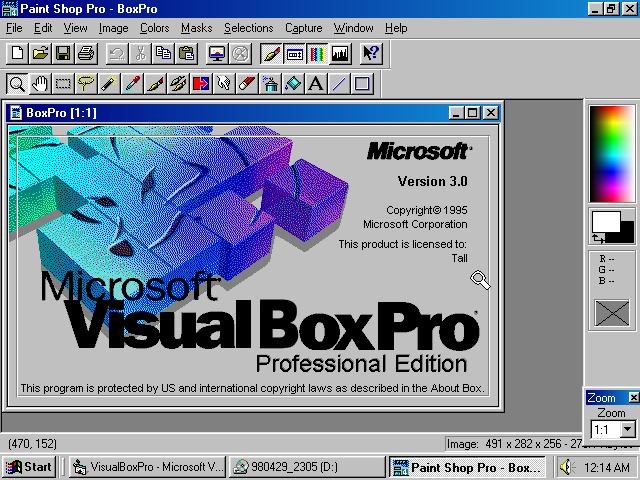The image size is (640, 480).
Task: Pick the Magic Wand tool
Action: [109, 83]
